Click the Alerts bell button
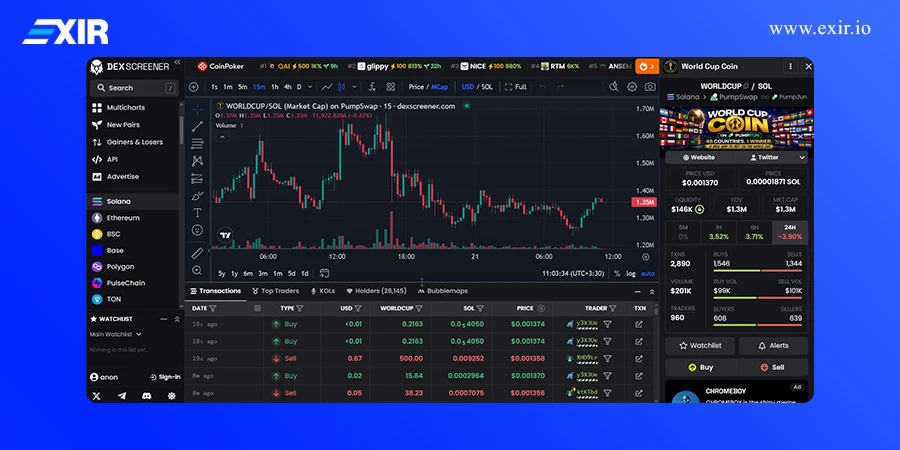 tap(773, 346)
